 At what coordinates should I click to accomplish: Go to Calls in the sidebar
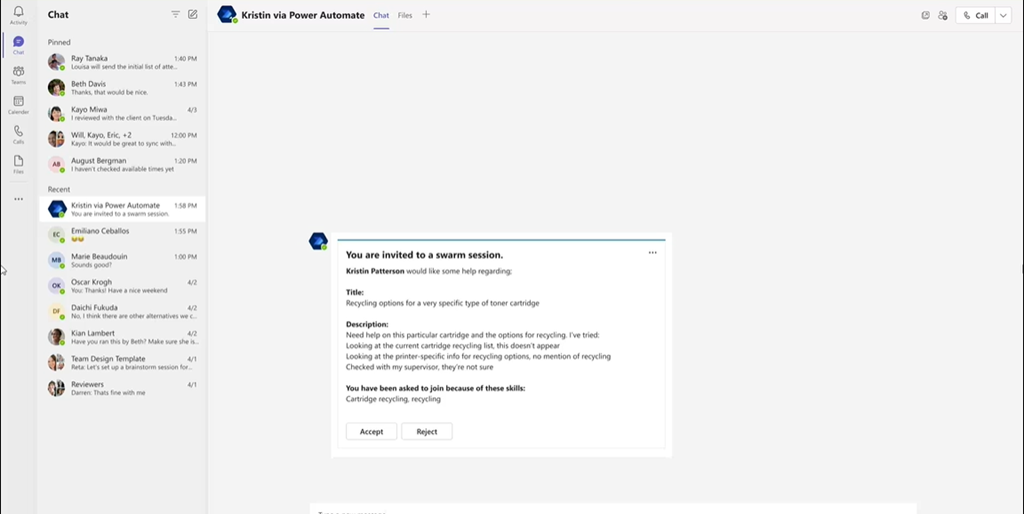pos(18,134)
